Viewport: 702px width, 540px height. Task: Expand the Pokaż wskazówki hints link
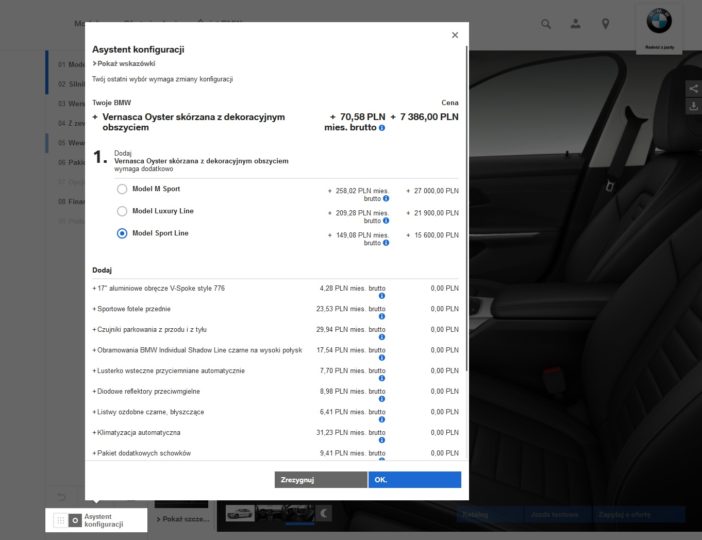(x=124, y=64)
